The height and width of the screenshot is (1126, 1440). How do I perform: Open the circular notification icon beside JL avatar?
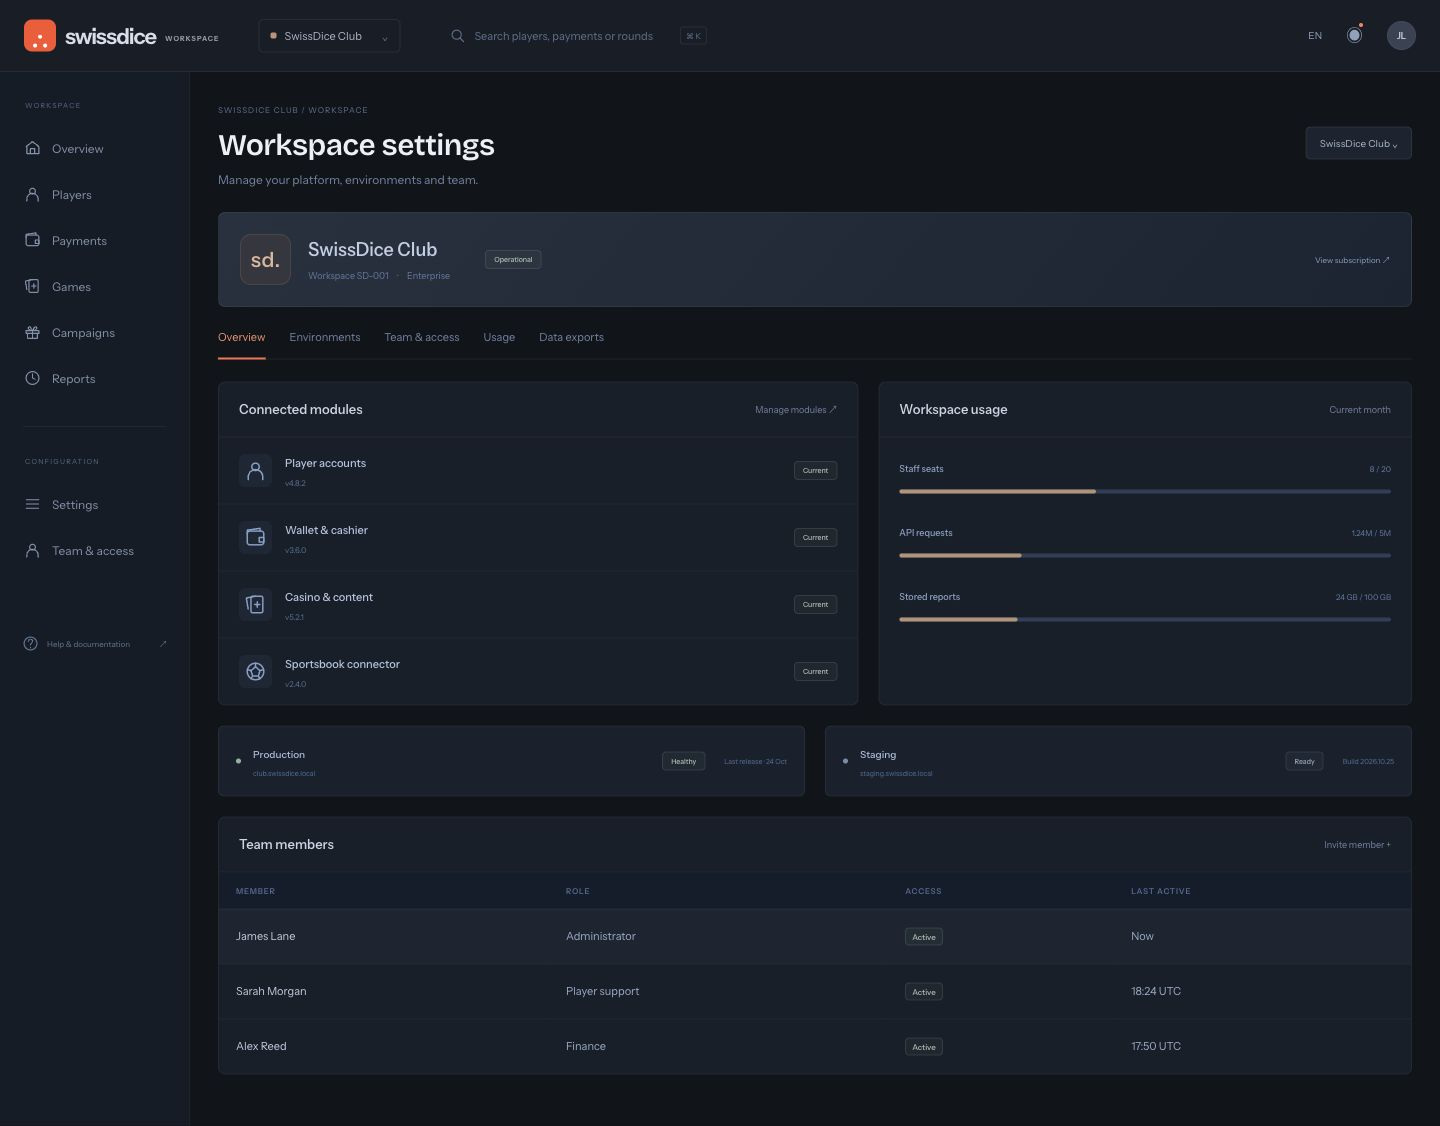coord(1354,35)
